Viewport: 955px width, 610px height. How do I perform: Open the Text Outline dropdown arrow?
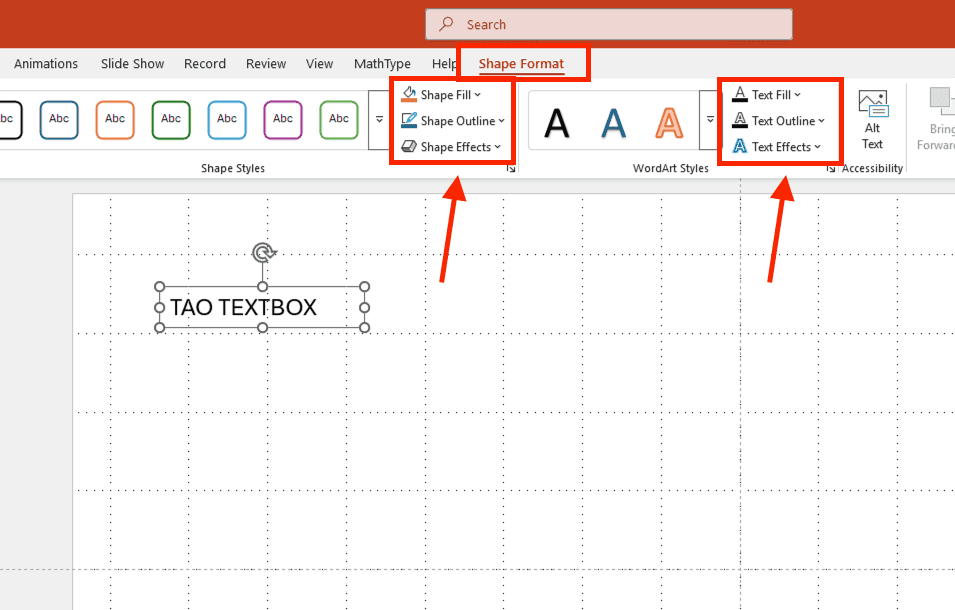click(821, 121)
